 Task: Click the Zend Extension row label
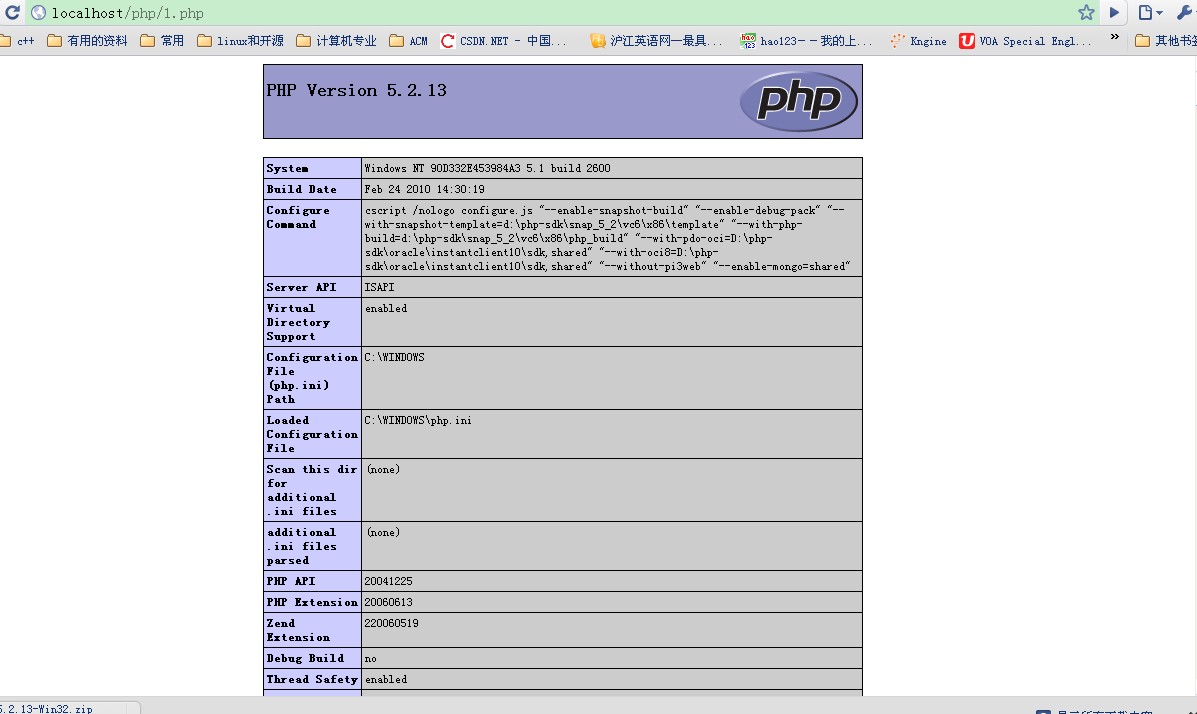point(298,630)
